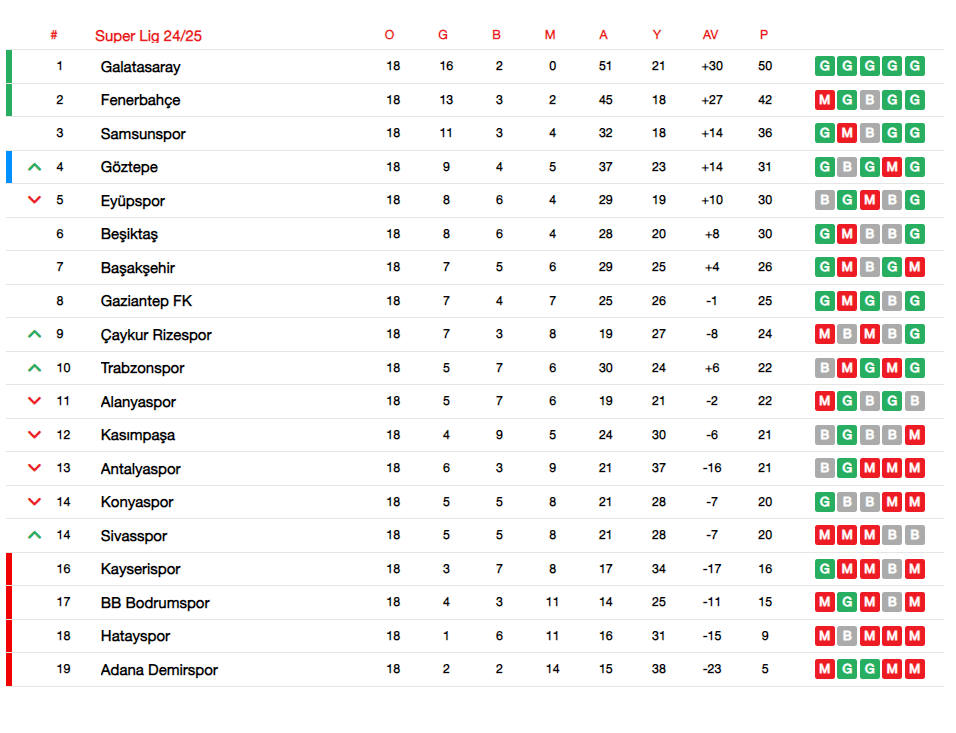Open the Galatasaray team row
This screenshot has height=733, width=956.
point(475,66)
